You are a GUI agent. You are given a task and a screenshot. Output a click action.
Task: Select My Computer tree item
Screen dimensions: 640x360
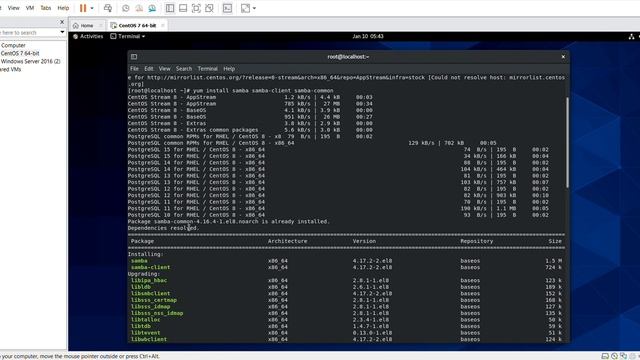coord(13,45)
